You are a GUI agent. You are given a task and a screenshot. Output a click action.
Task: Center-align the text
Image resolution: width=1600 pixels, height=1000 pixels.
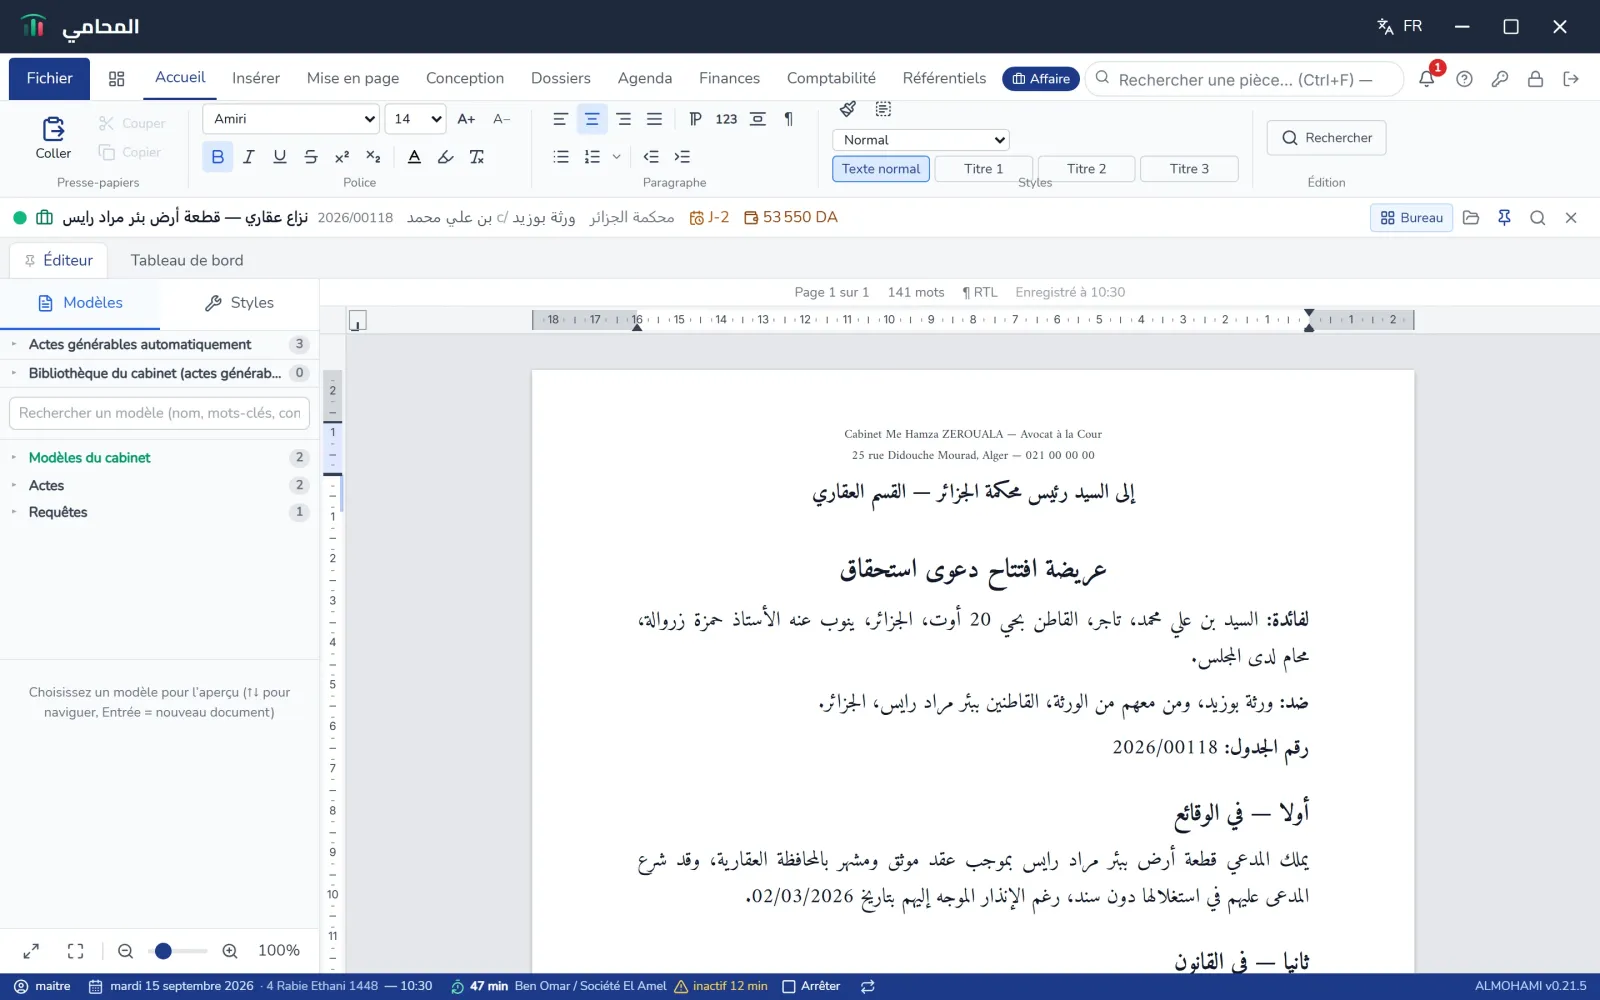[x=592, y=119]
